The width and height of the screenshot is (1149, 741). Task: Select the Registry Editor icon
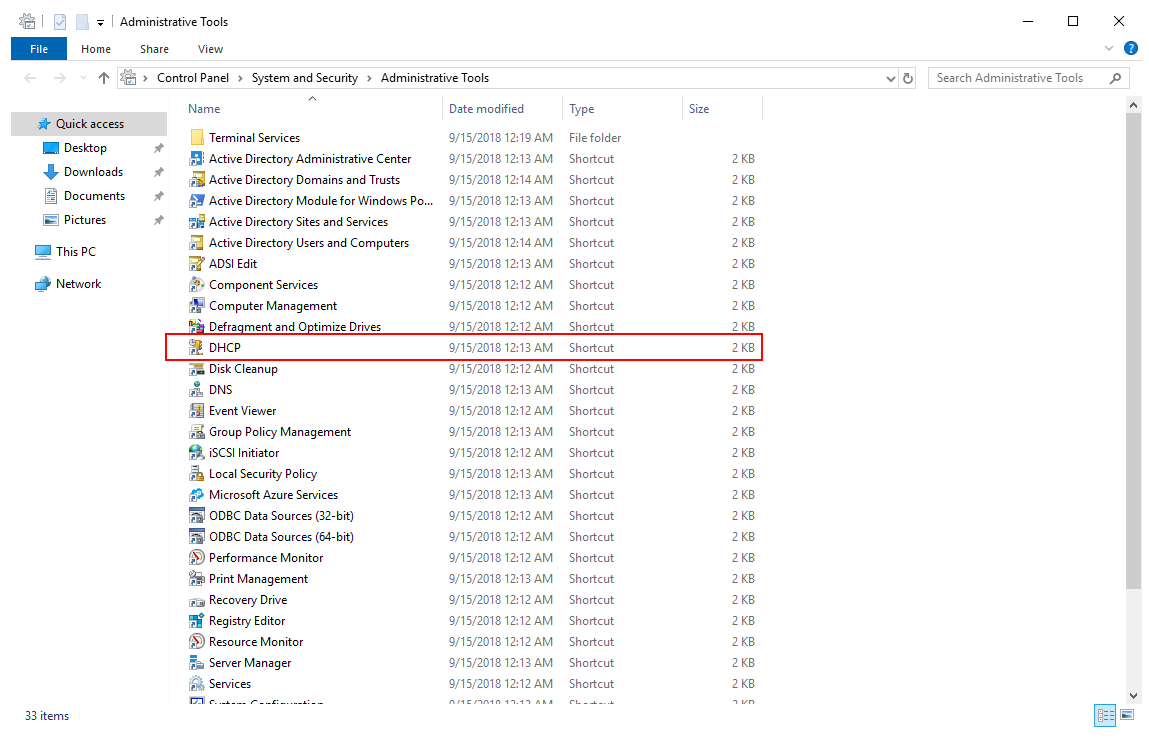[x=196, y=621]
